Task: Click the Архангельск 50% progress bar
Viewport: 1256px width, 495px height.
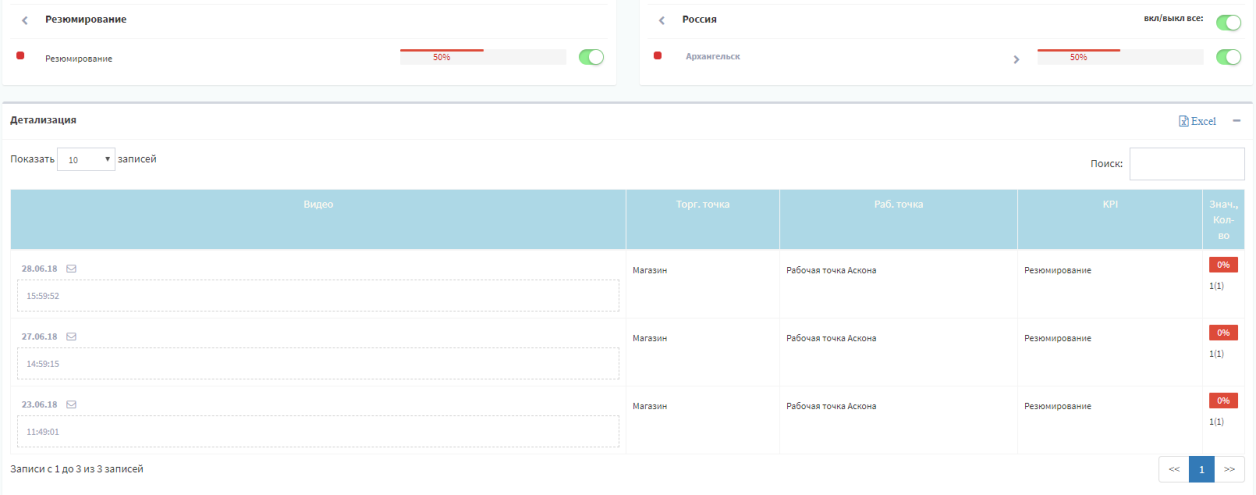Action: pyautogui.click(x=1120, y=57)
